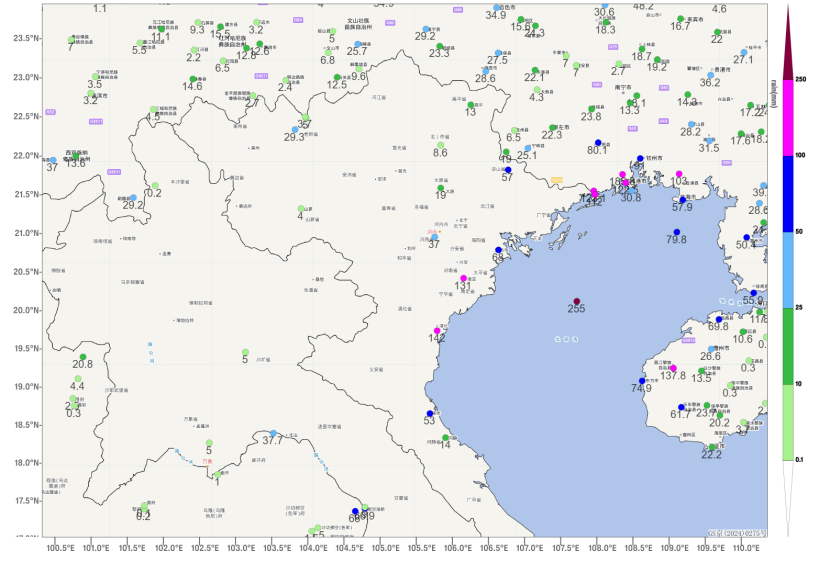Click the rainfall value 9.3 on the map
This screenshot has height=564, width=831.
coord(197,31)
